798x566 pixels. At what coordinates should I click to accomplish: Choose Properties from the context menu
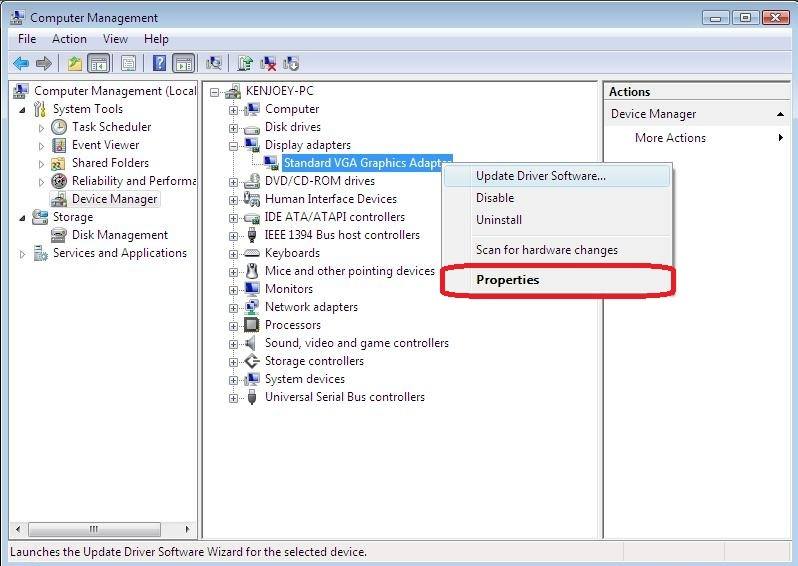507,280
